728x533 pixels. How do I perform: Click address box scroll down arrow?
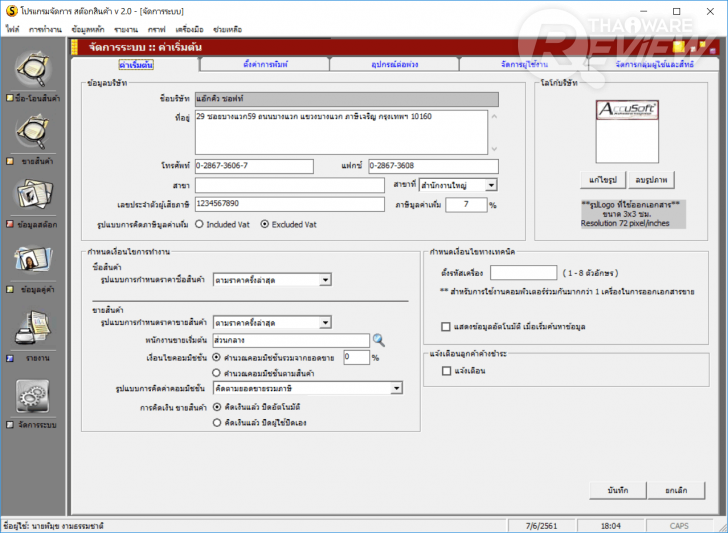coord(494,149)
